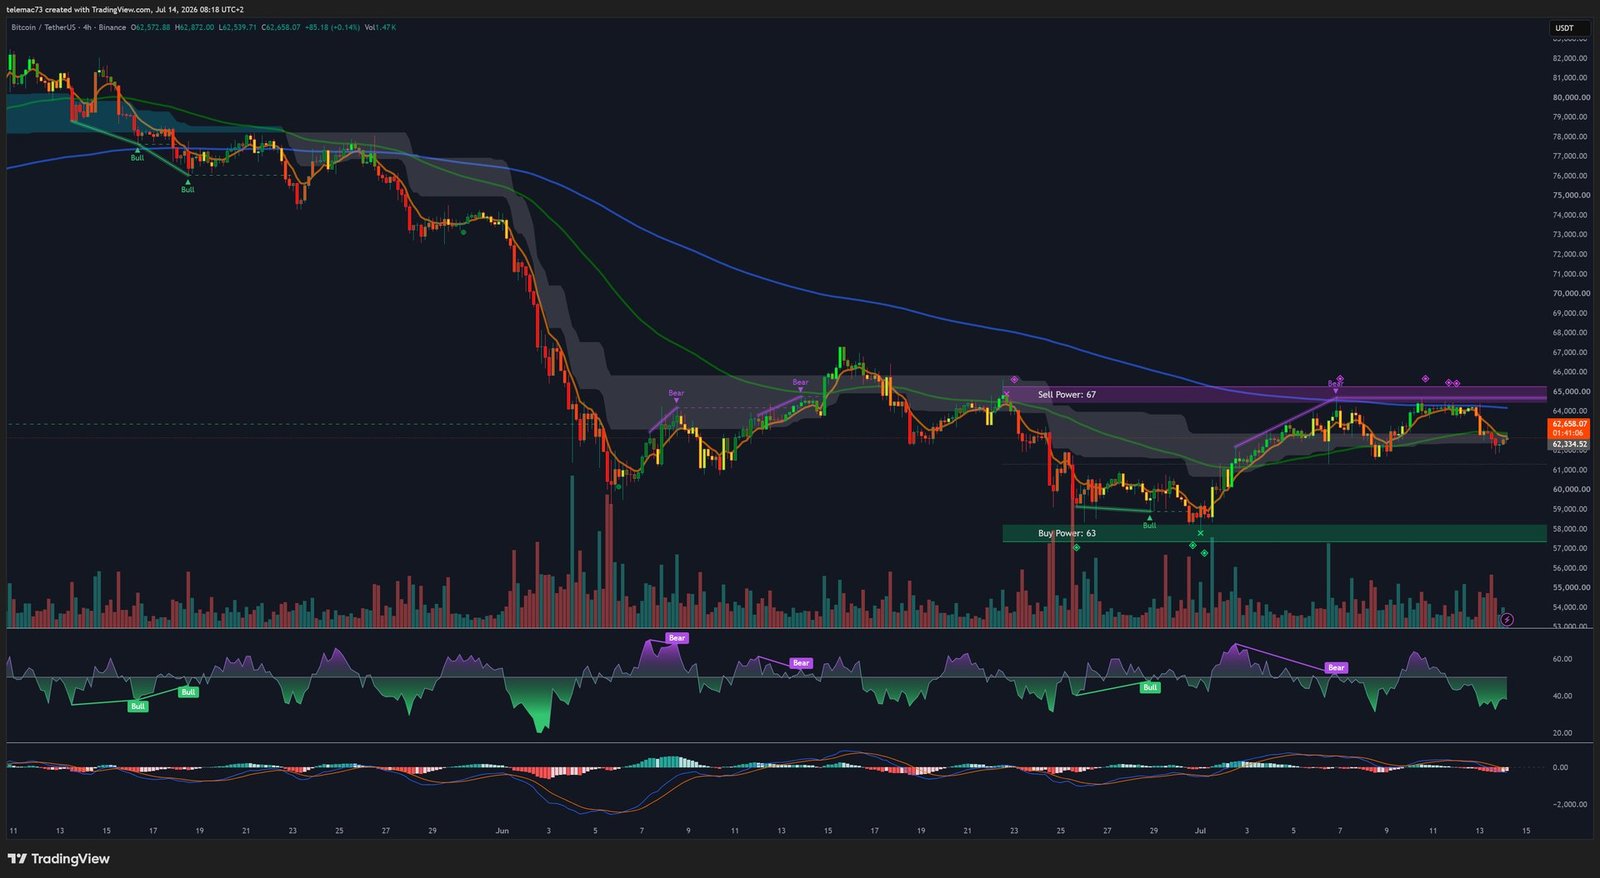Click the -2,000.00 MACD axis label
Image resolution: width=1600 pixels, height=878 pixels.
[1569, 804]
